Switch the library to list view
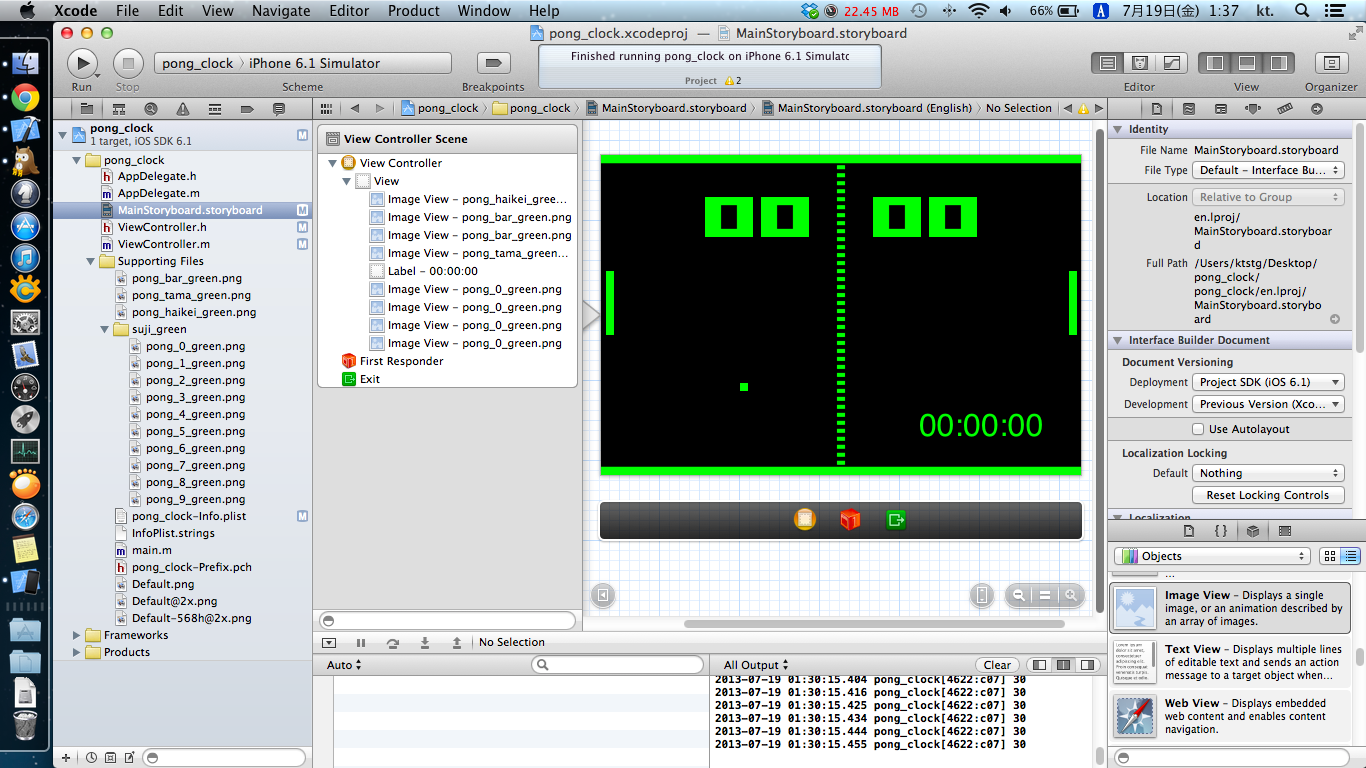This screenshot has height=768, width=1366. coord(1350,556)
